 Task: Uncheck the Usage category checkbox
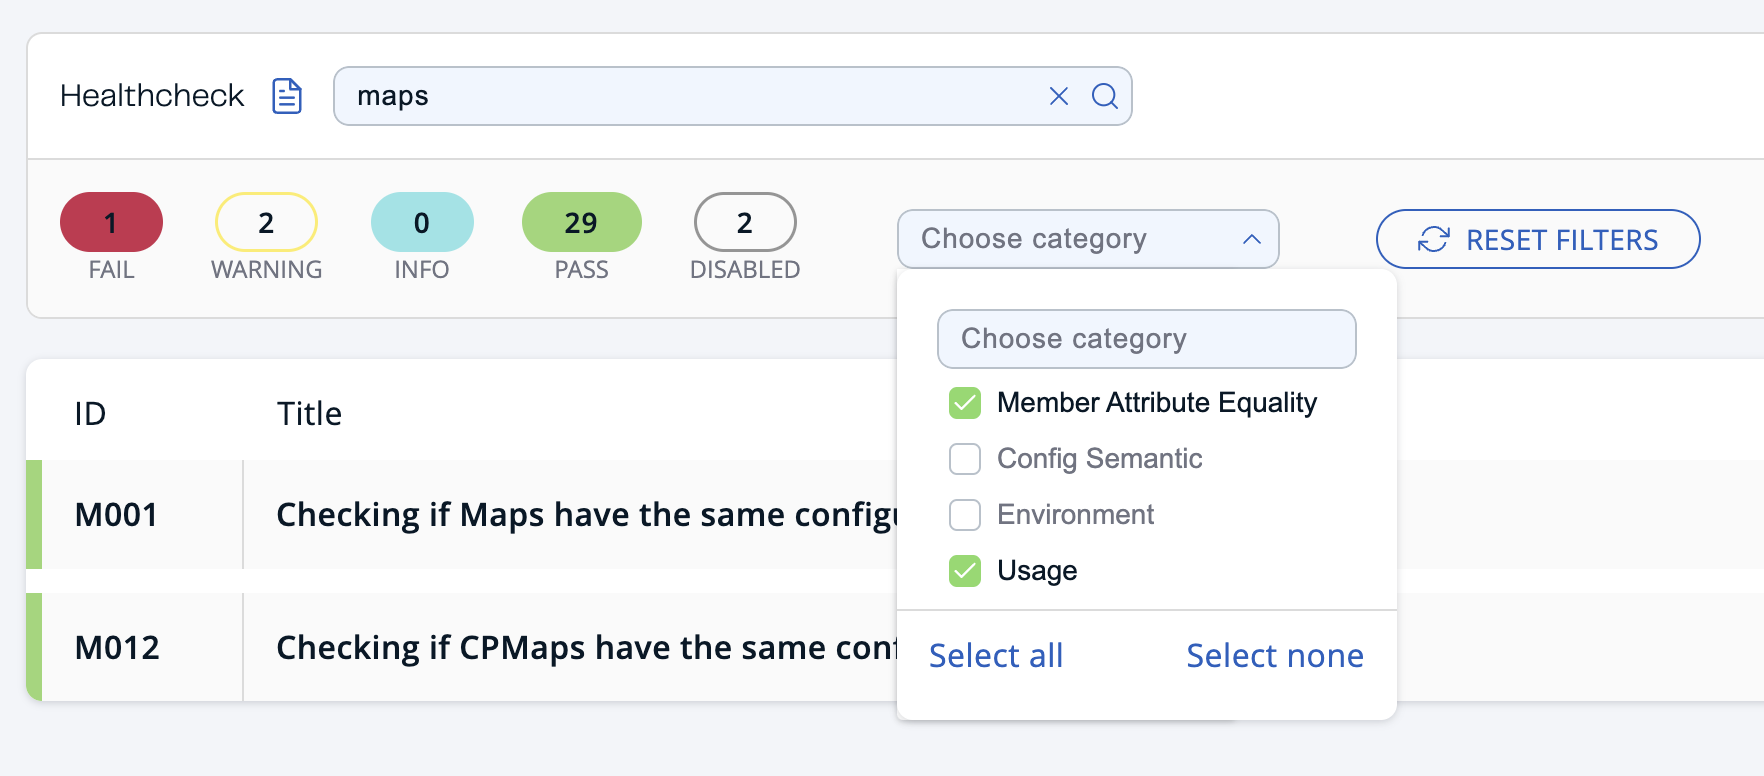tap(965, 571)
